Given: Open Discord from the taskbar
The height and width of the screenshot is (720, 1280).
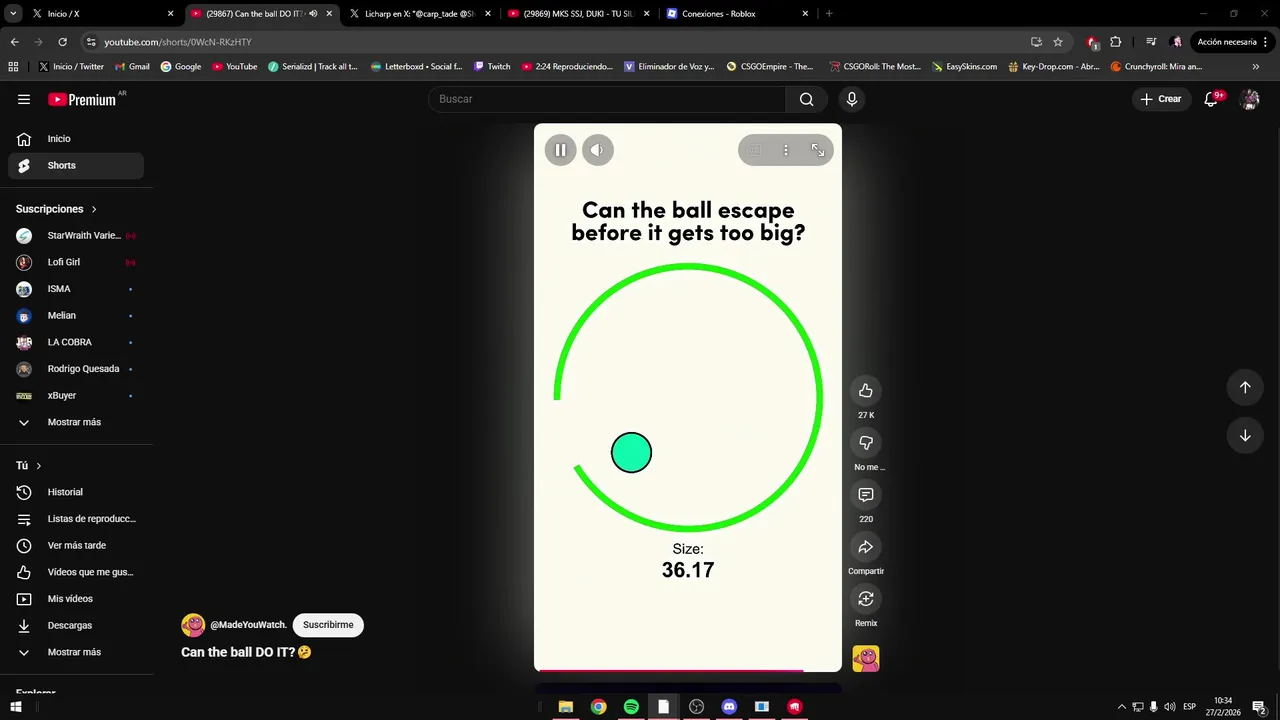Looking at the screenshot, I should coord(729,707).
